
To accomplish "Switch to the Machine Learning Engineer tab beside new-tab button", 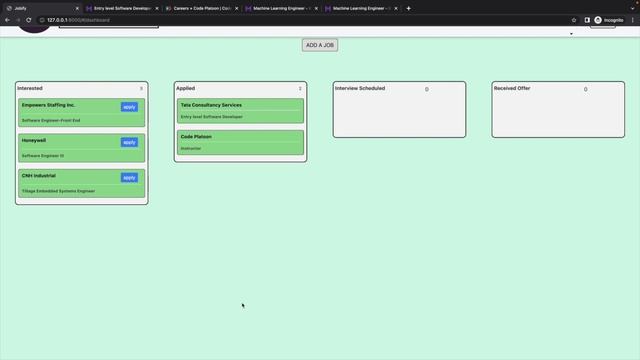I will pyautogui.click(x=361, y=8).
